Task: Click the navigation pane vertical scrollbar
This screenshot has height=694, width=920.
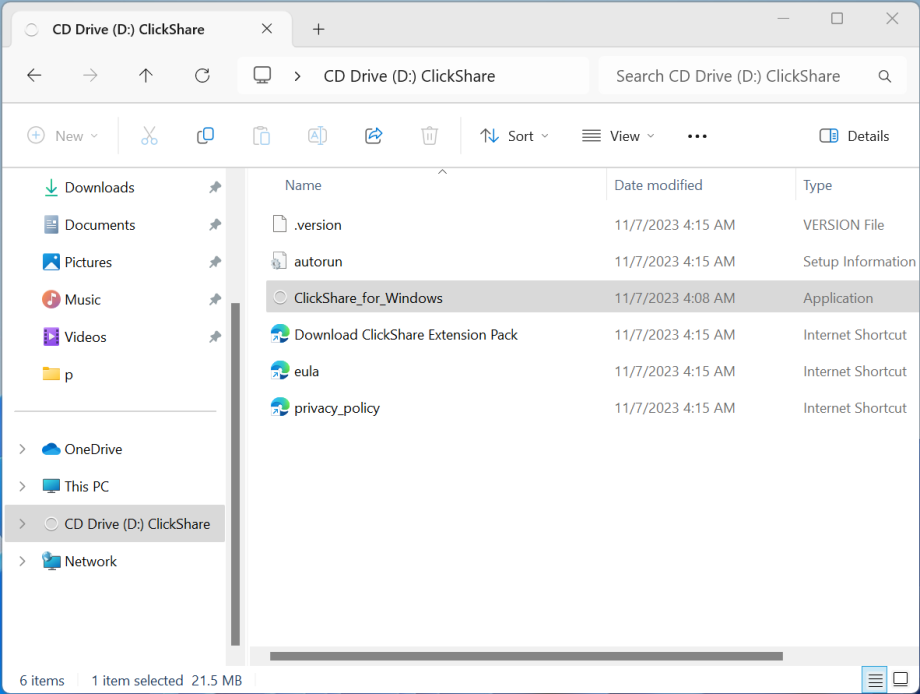Action: coord(235,474)
